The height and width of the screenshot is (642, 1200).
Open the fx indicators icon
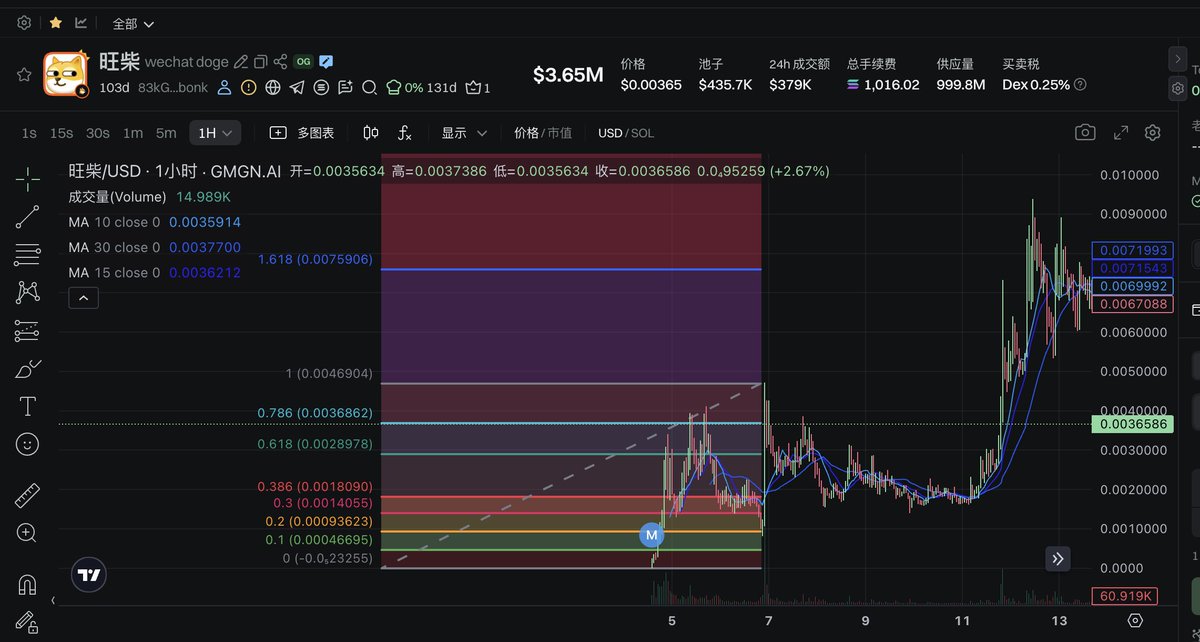[405, 133]
